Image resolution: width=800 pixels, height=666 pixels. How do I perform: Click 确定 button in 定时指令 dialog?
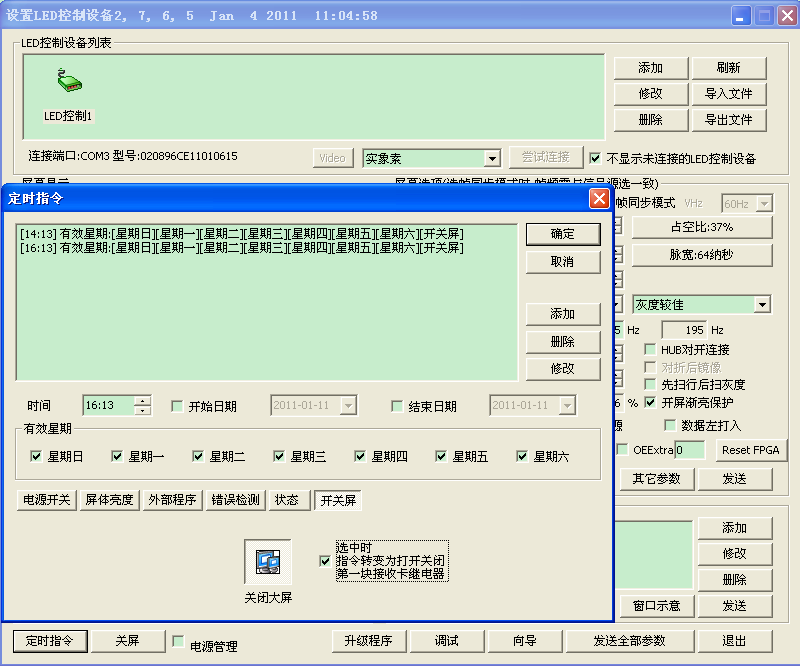click(563, 234)
